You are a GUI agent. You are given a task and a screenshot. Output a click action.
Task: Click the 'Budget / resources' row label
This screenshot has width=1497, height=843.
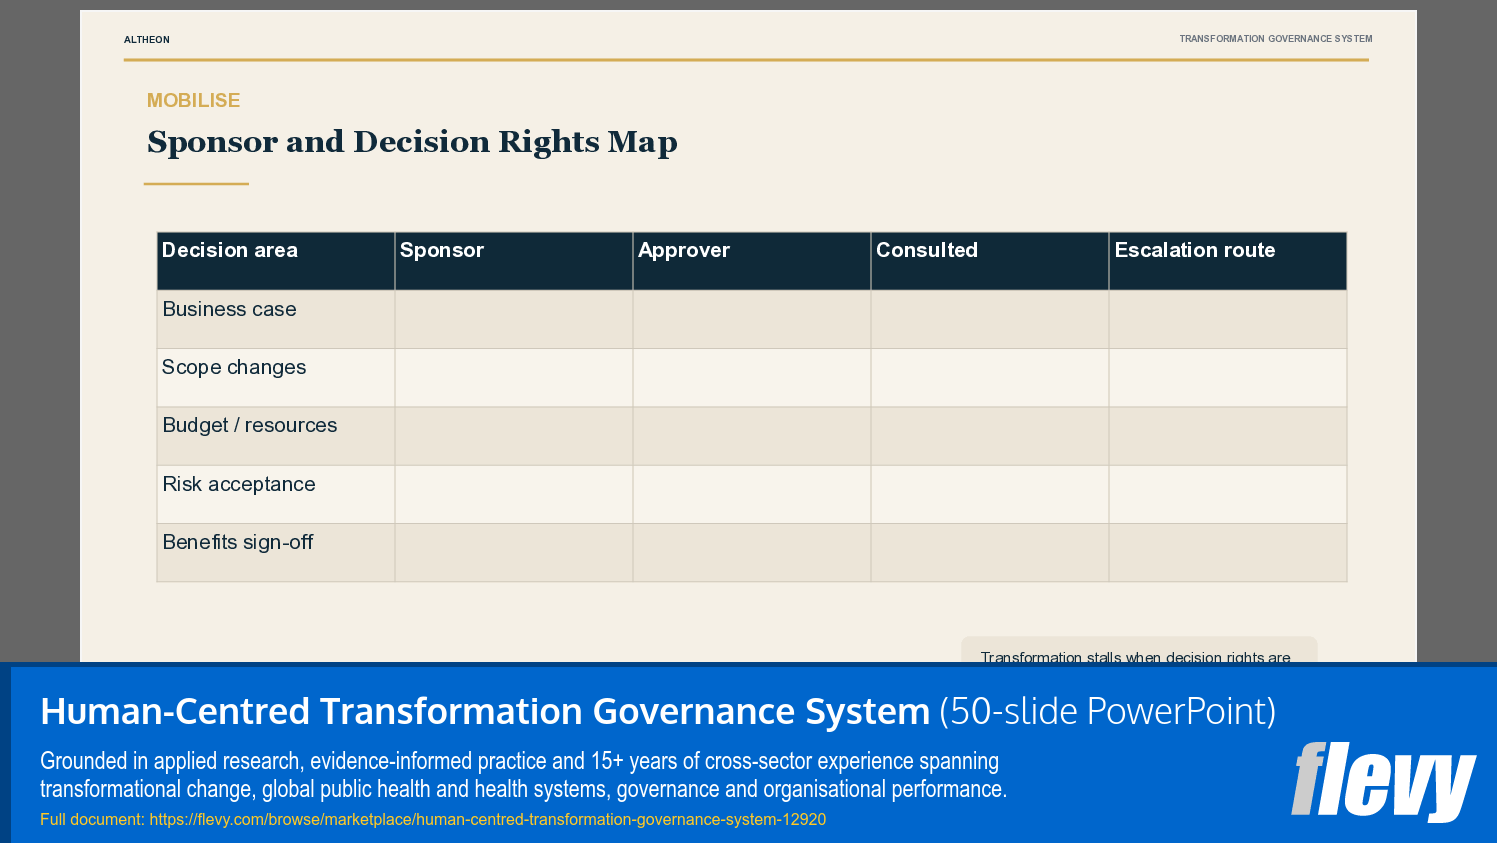(x=250, y=425)
